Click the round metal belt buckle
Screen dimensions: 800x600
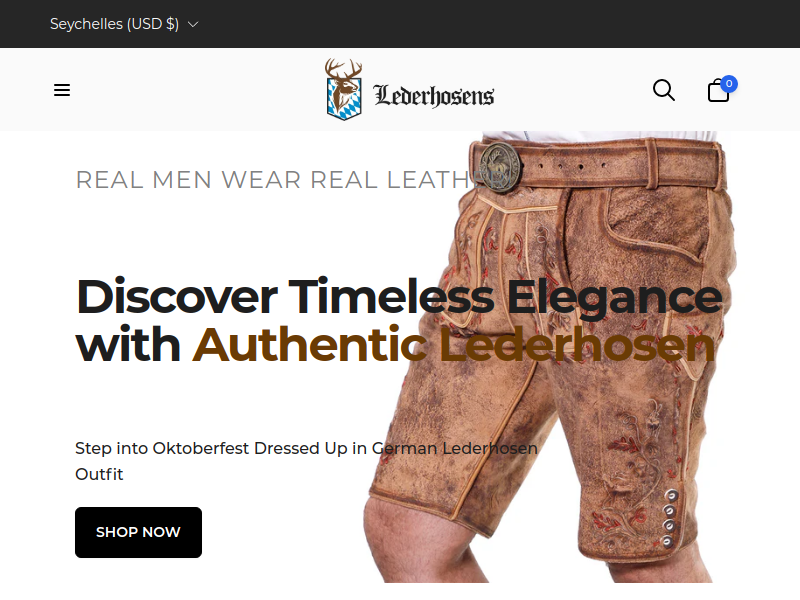[x=501, y=167]
